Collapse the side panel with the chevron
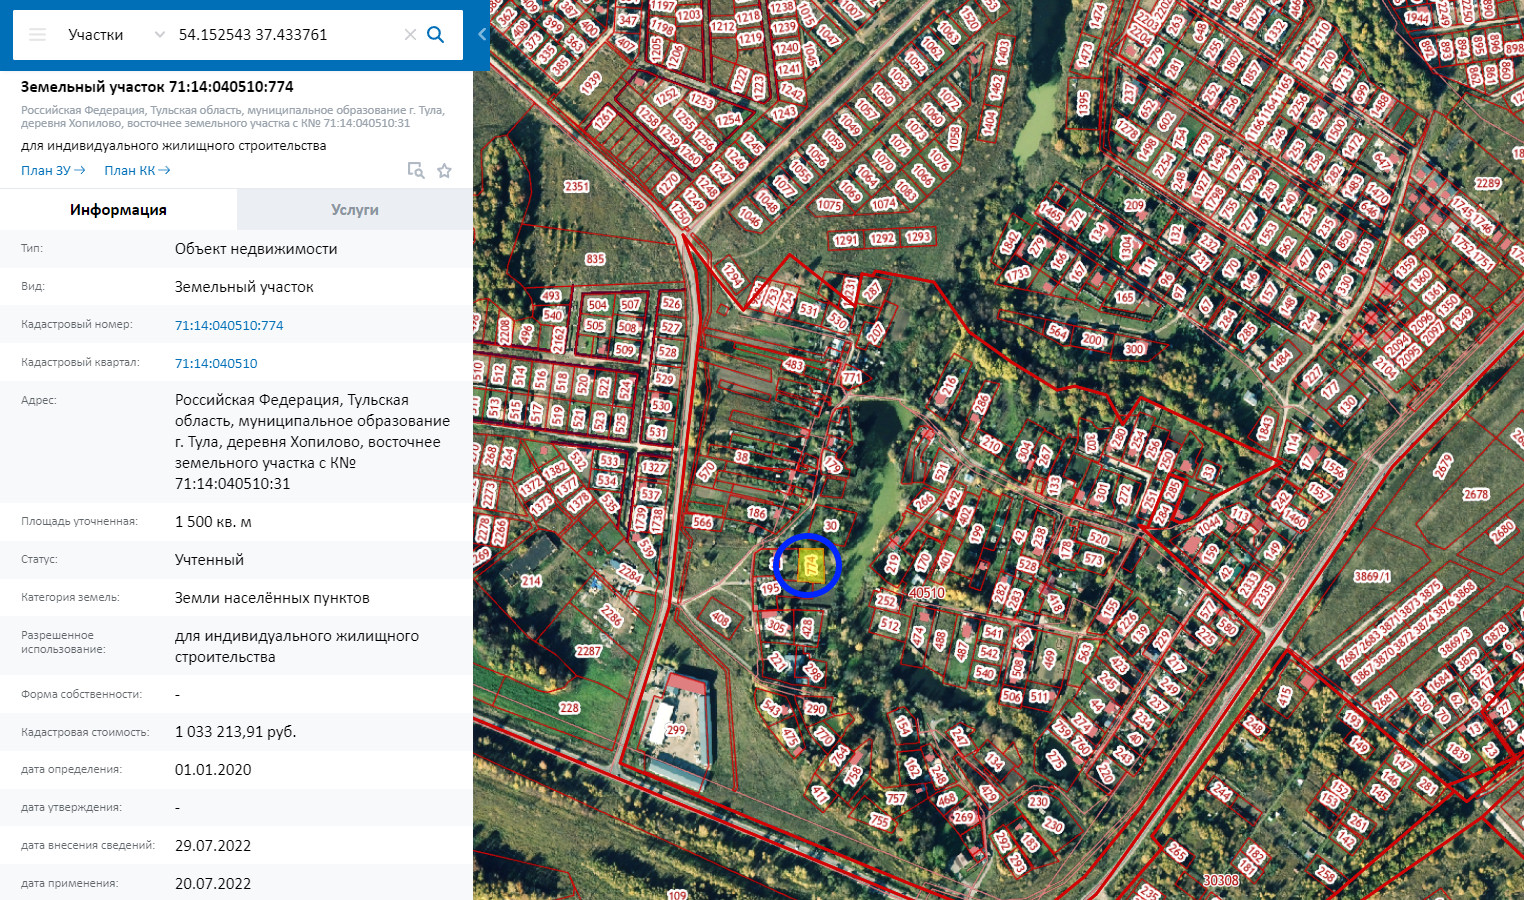This screenshot has width=1524, height=900. point(482,35)
